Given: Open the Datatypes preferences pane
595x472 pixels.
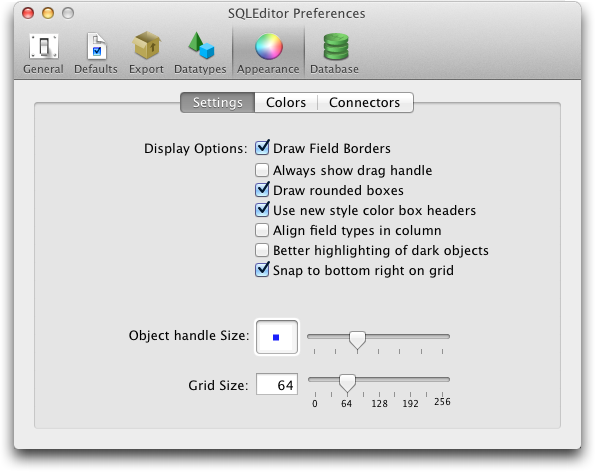Looking at the screenshot, I should tap(200, 53).
